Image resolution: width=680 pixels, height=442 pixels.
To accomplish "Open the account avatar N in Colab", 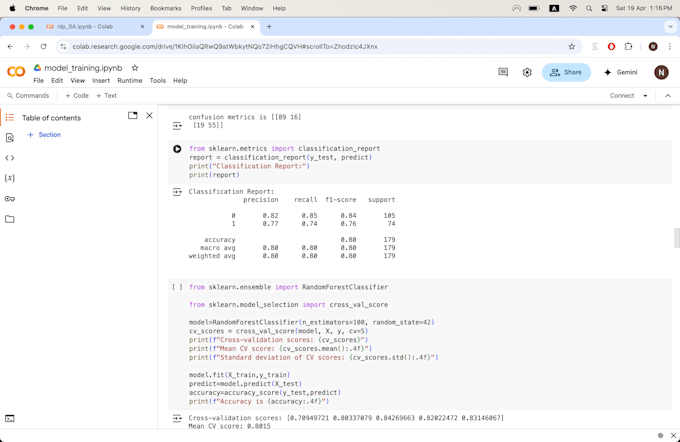I will coord(661,72).
